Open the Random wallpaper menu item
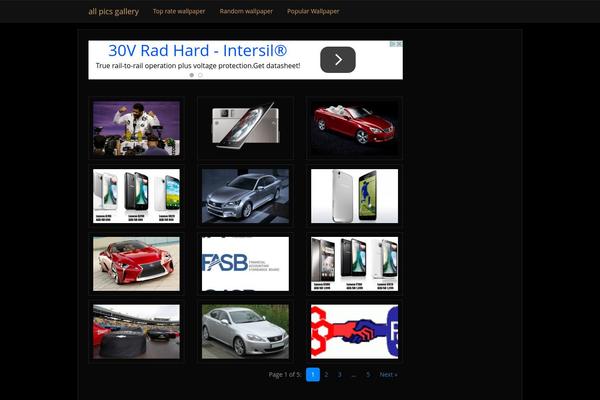600x400 pixels. 246,11
